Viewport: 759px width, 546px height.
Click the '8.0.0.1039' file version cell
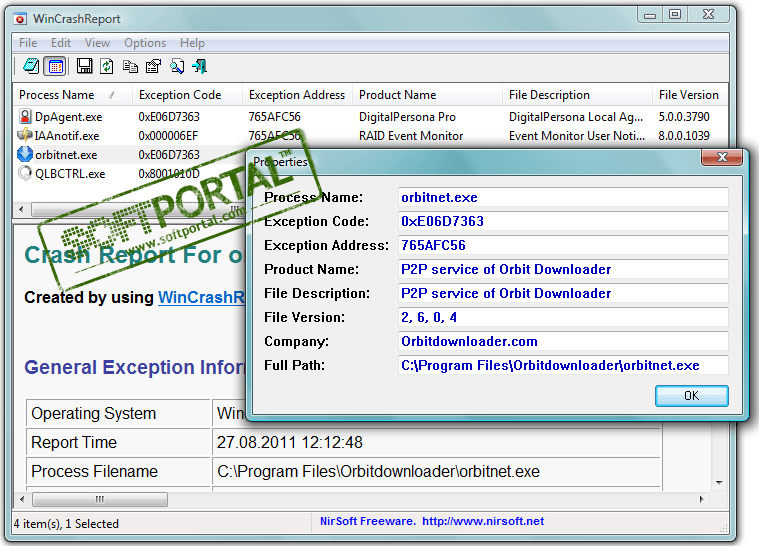683,136
